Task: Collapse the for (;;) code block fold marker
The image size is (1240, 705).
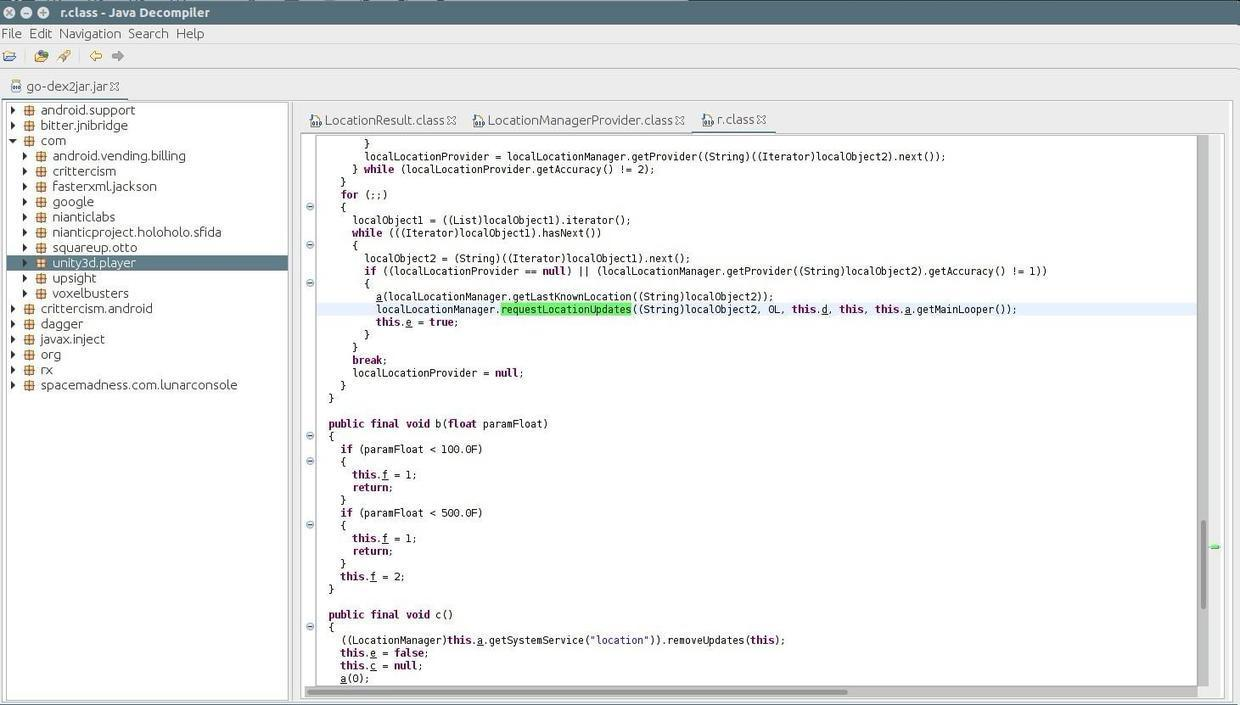Action: tap(310, 207)
